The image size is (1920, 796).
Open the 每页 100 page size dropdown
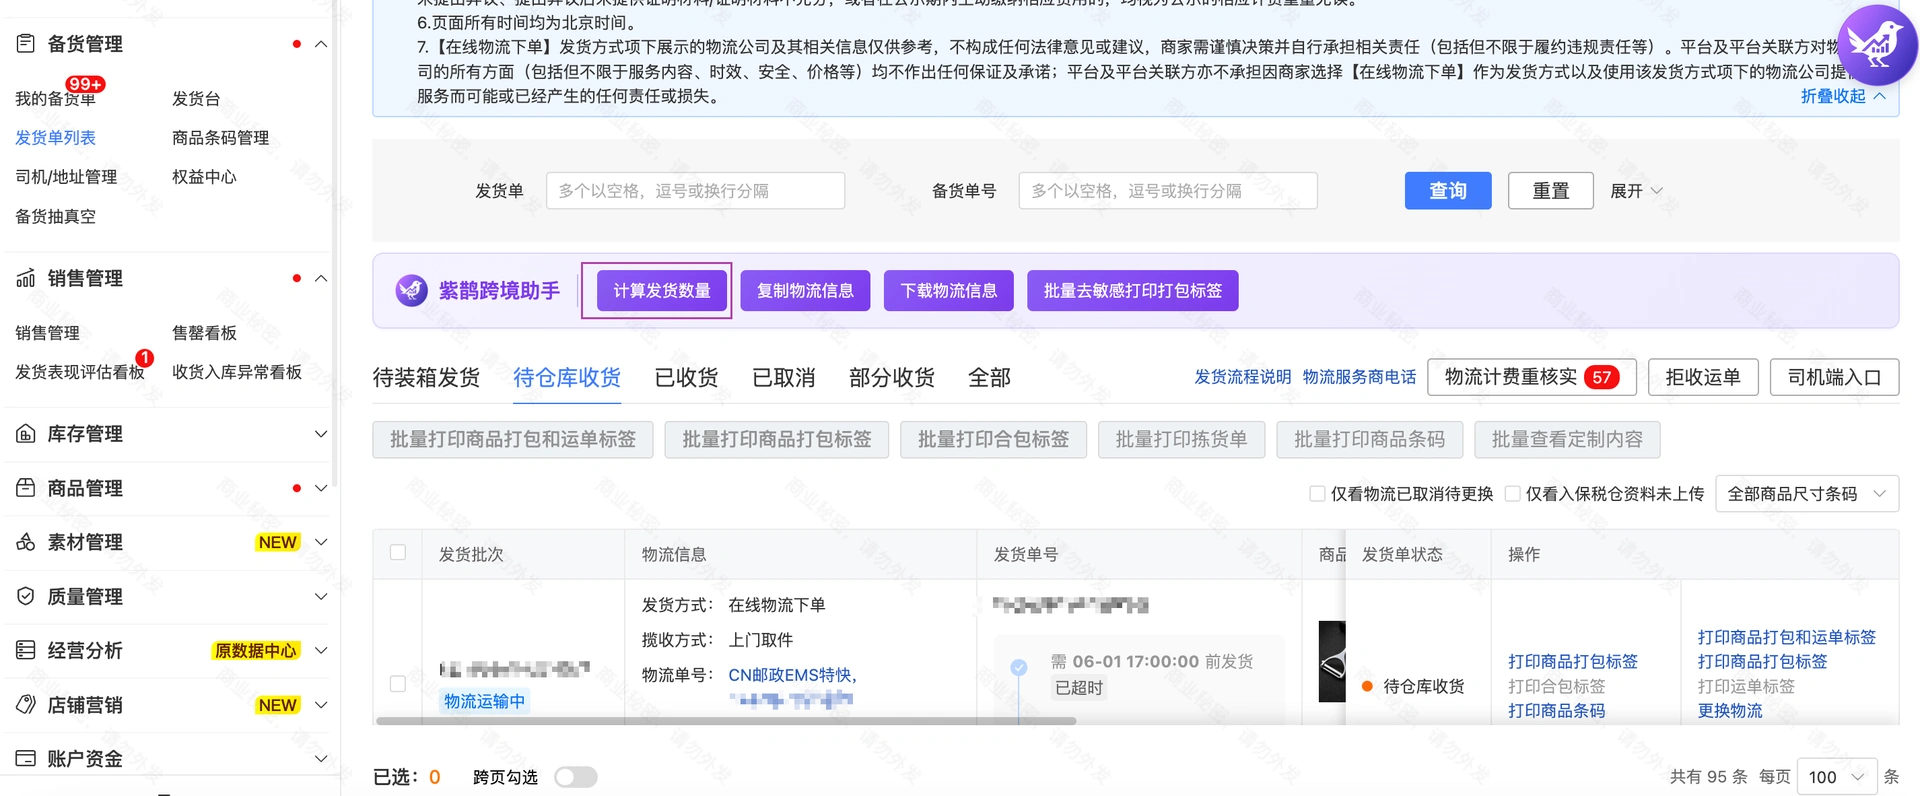tap(1836, 777)
